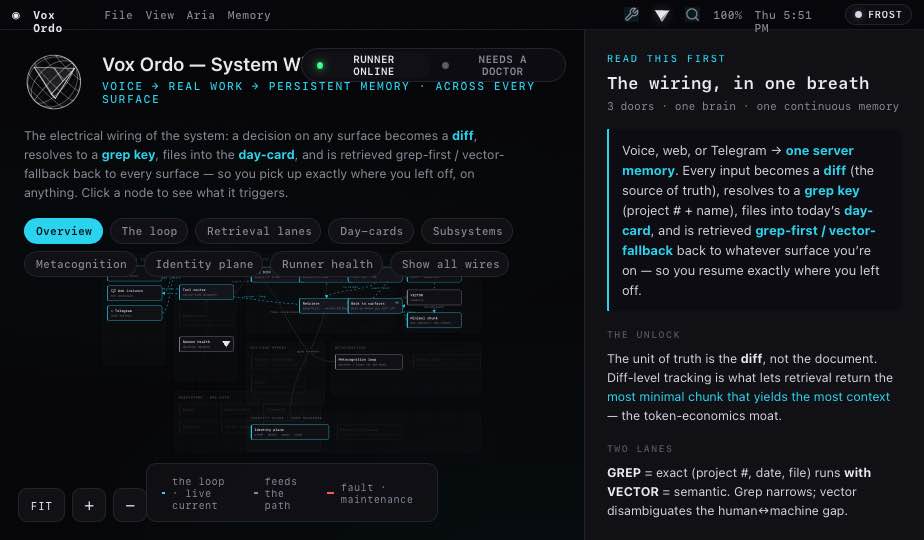Image resolution: width=924 pixels, height=540 pixels.
Task: Select the Telegram node in diagram
Action: click(134, 312)
